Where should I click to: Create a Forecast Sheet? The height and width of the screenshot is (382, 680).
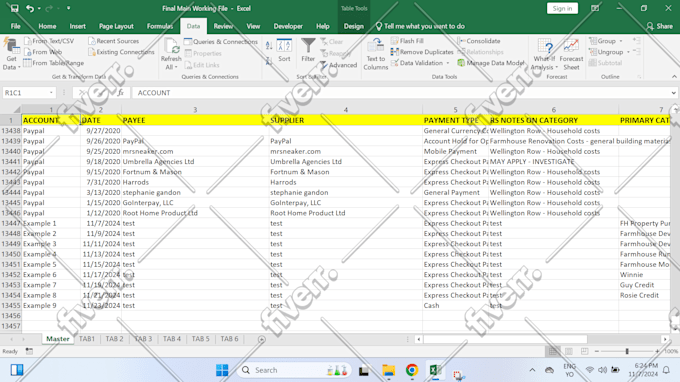point(571,54)
